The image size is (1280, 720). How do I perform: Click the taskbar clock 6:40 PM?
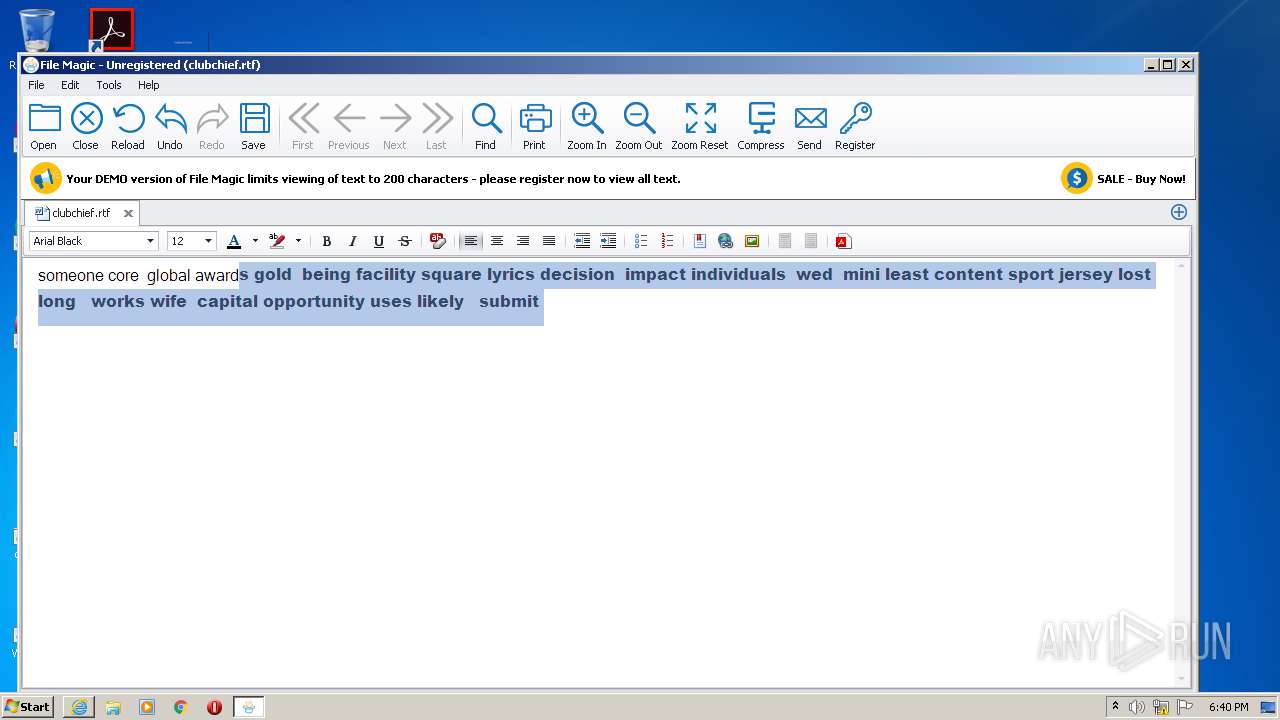pyautogui.click(x=1228, y=707)
